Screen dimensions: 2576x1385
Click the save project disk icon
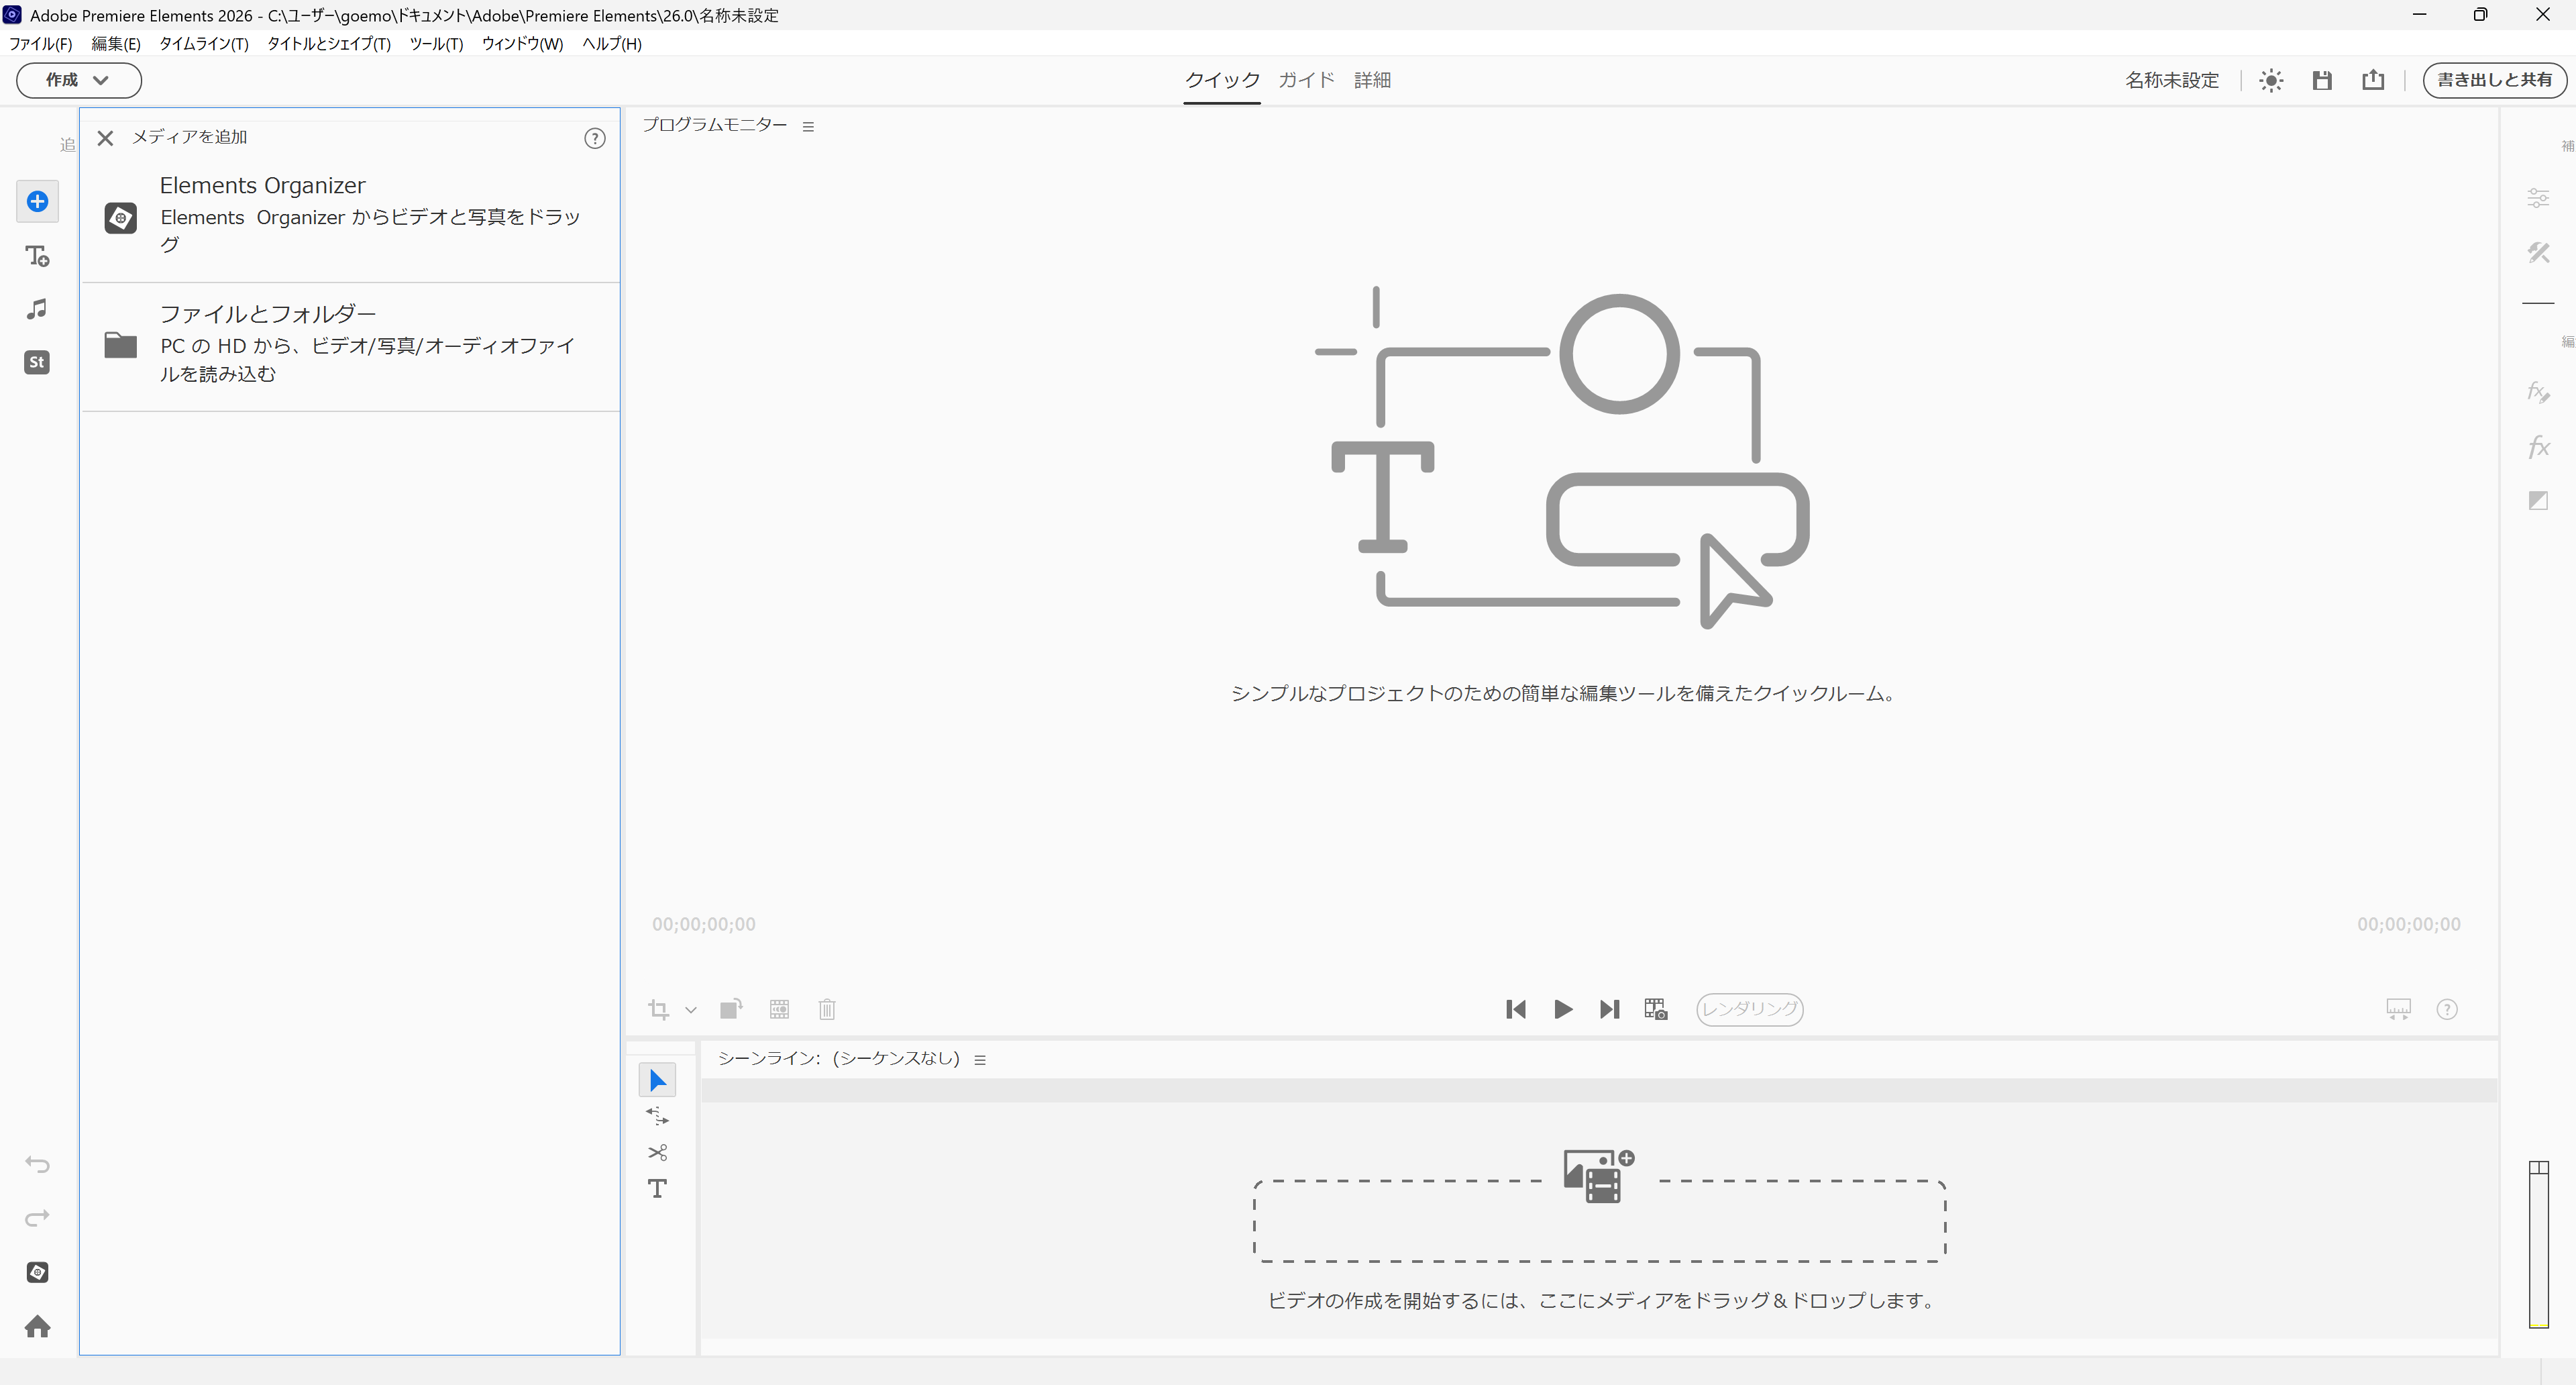[x=2322, y=80]
